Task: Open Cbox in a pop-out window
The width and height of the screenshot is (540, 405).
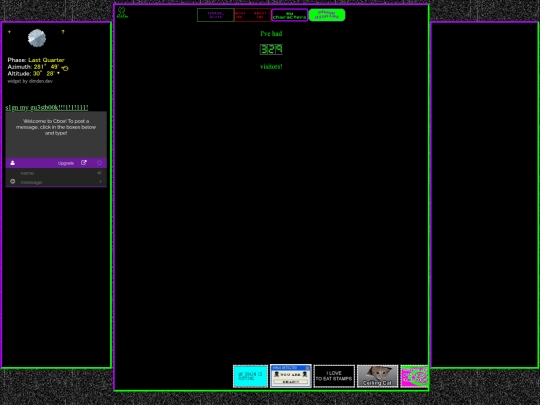Action: click(84, 163)
